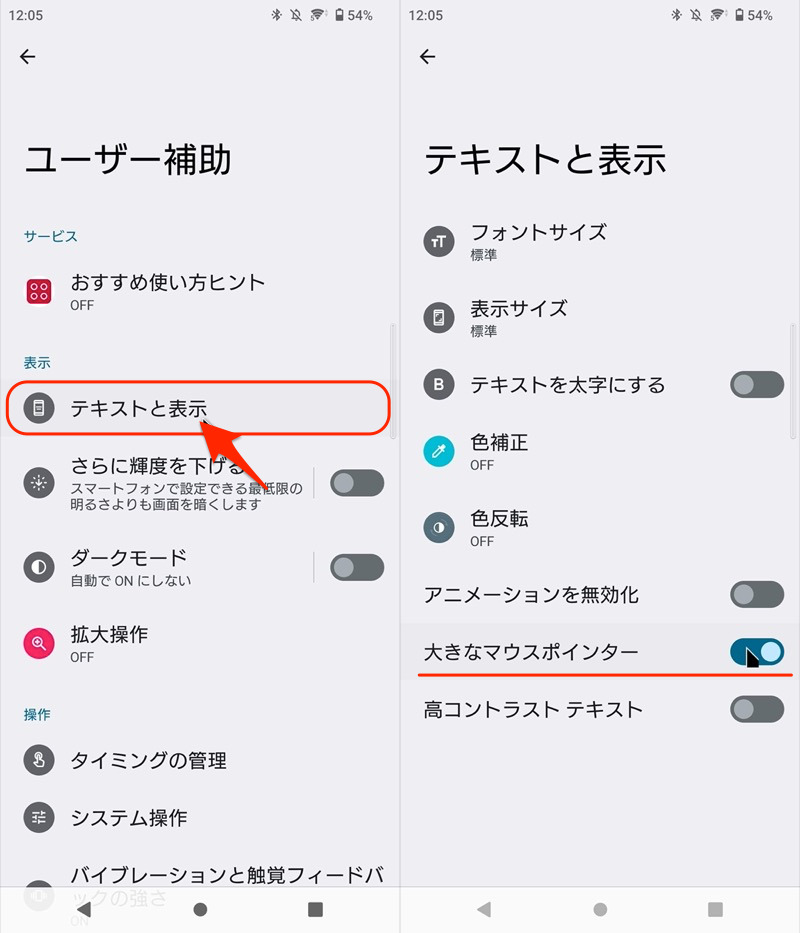Disable 大きなマウスポインター switch
Viewport: 800px width, 933px height.
tap(757, 653)
